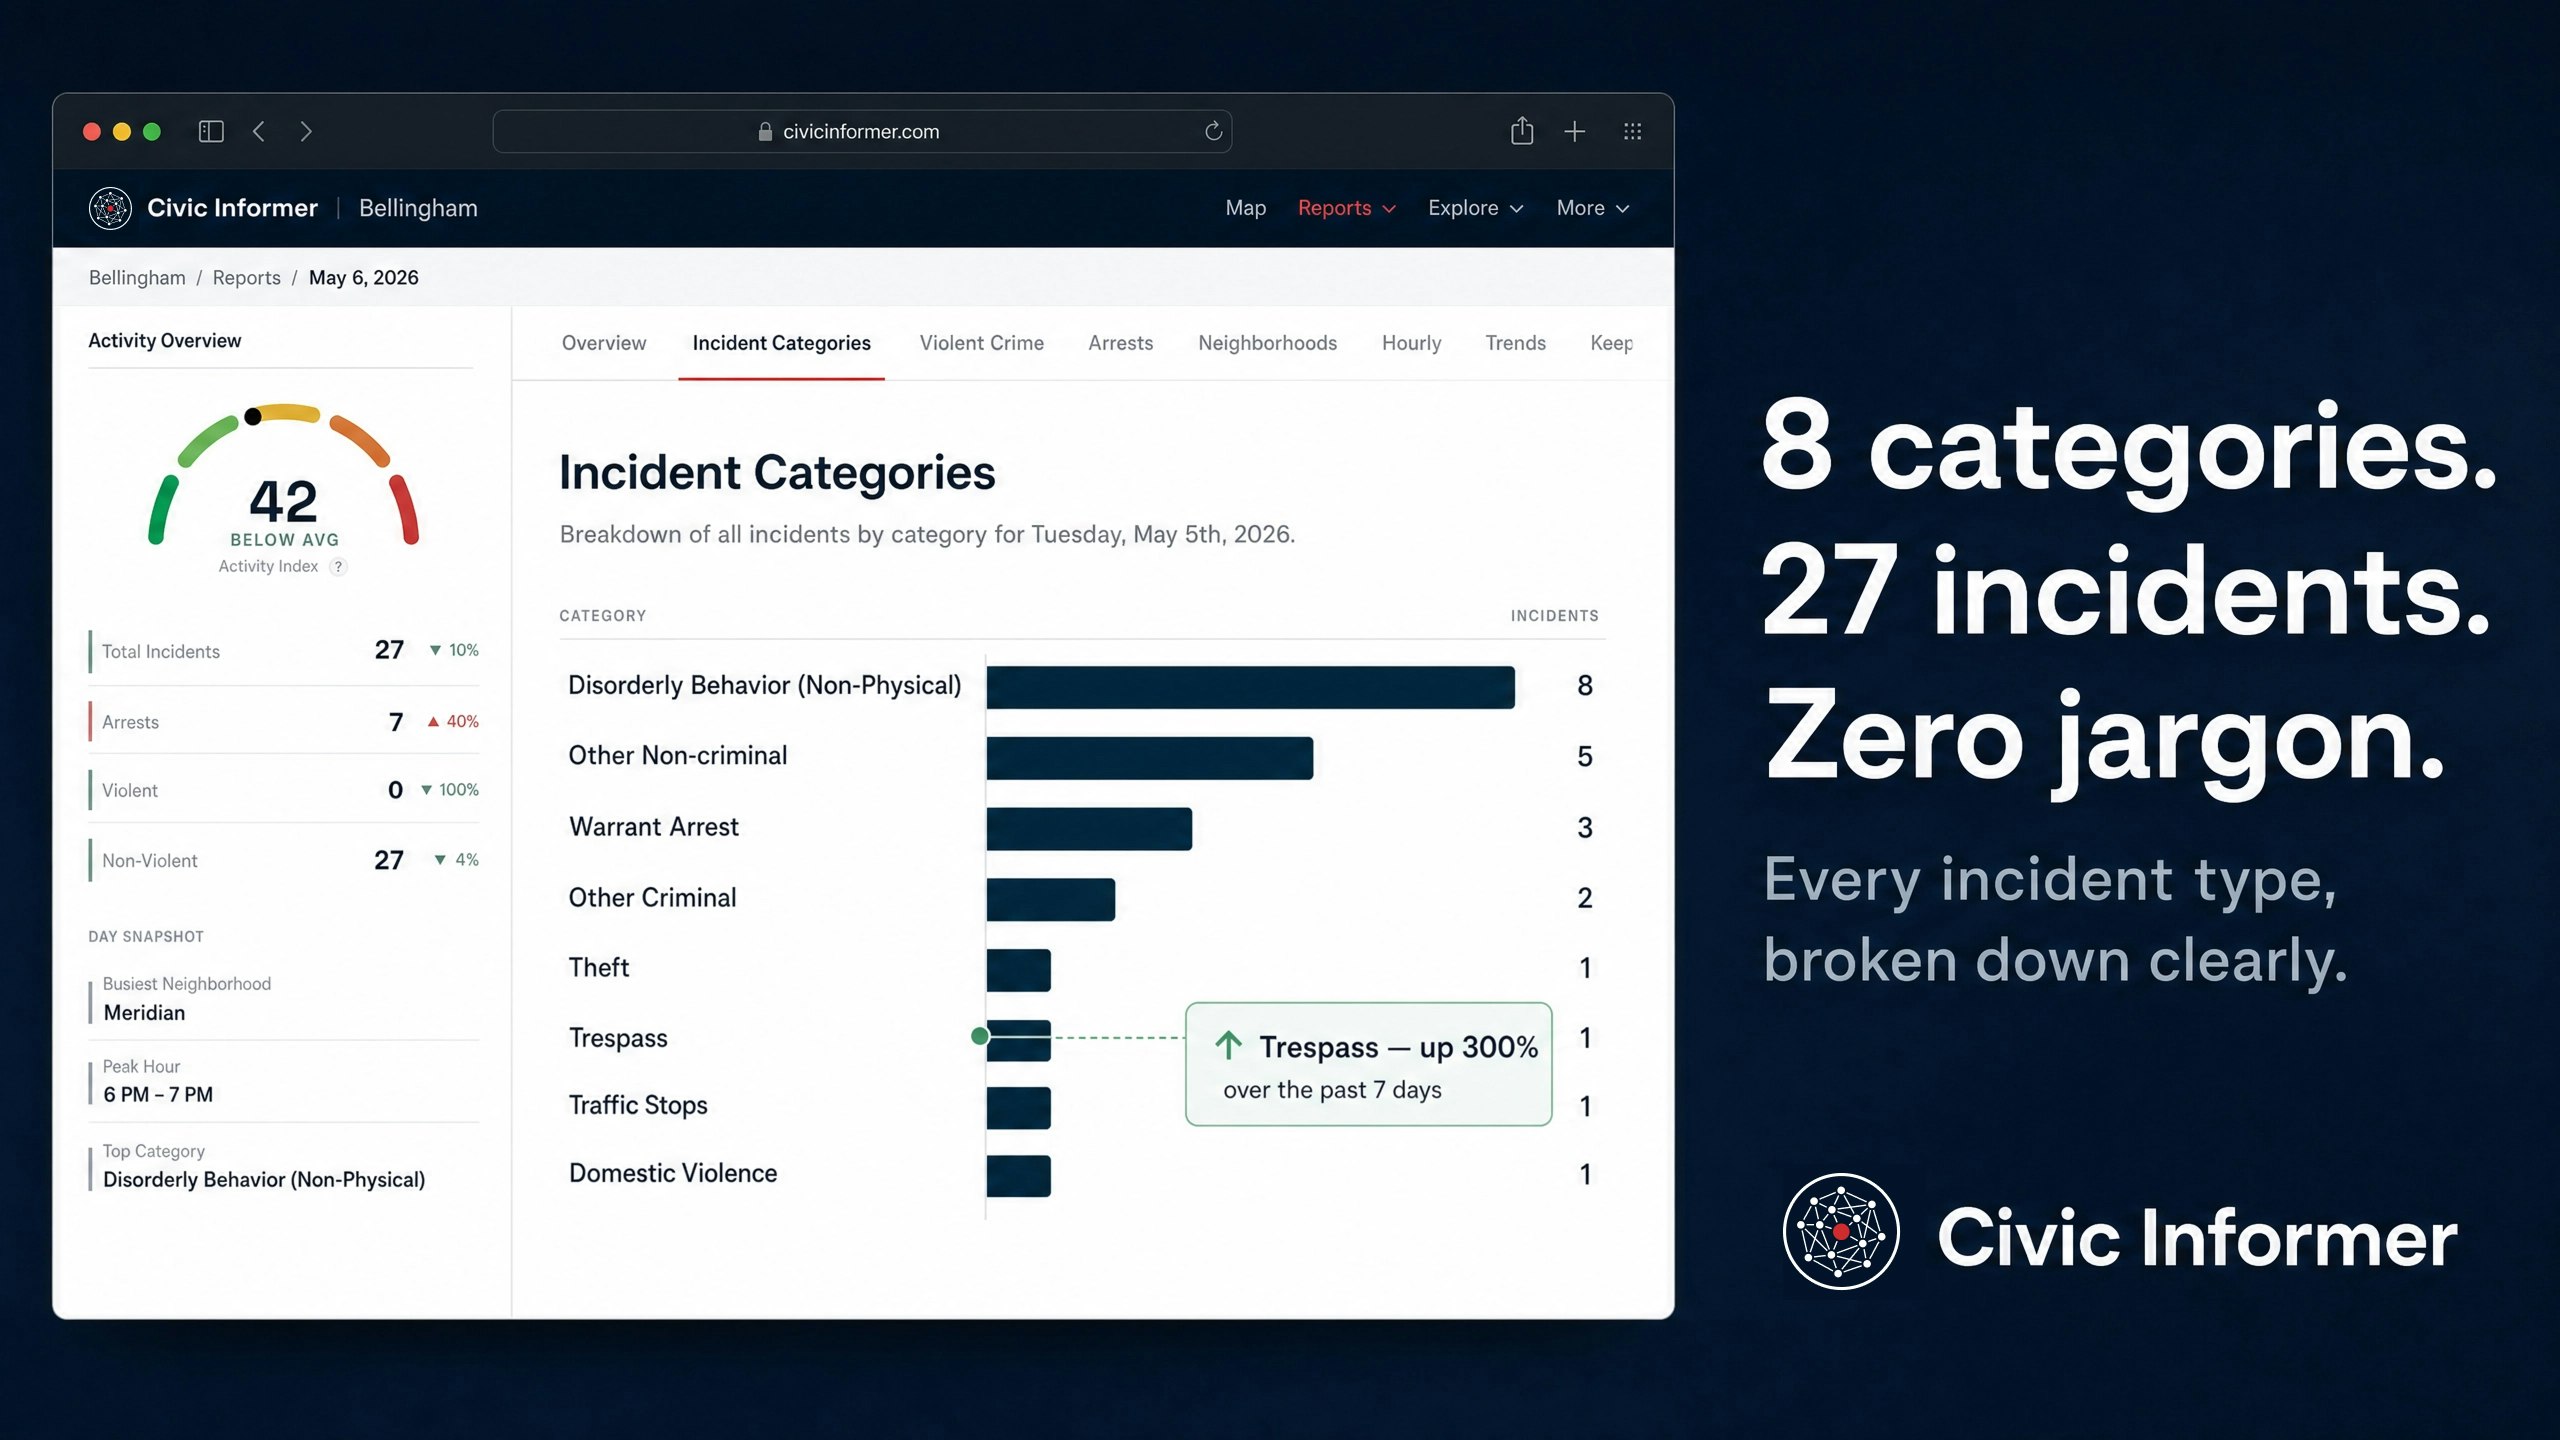The image size is (2560, 1440).
Task: Click the Incident Categories page heading
Action: click(777, 473)
